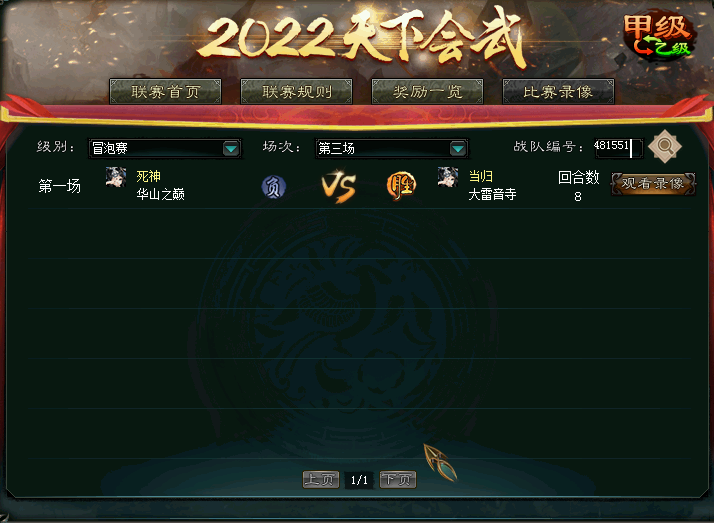The width and height of the screenshot is (714, 523).
Task: Click the 上页 previous page button
Action: [x=321, y=479]
